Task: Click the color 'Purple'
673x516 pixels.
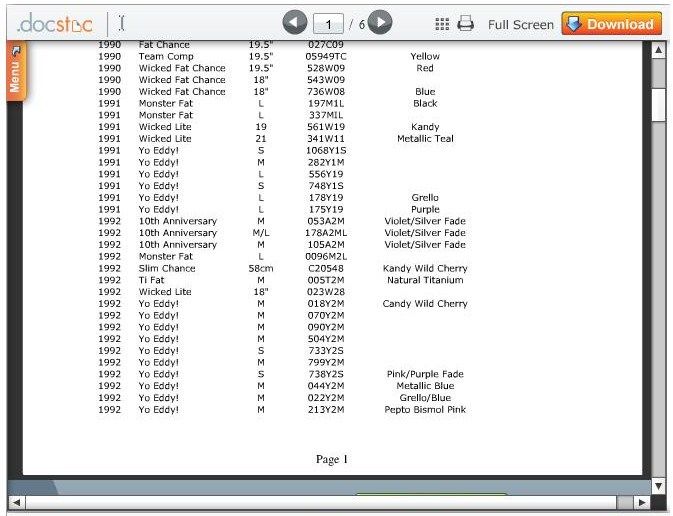Action: 425,209
